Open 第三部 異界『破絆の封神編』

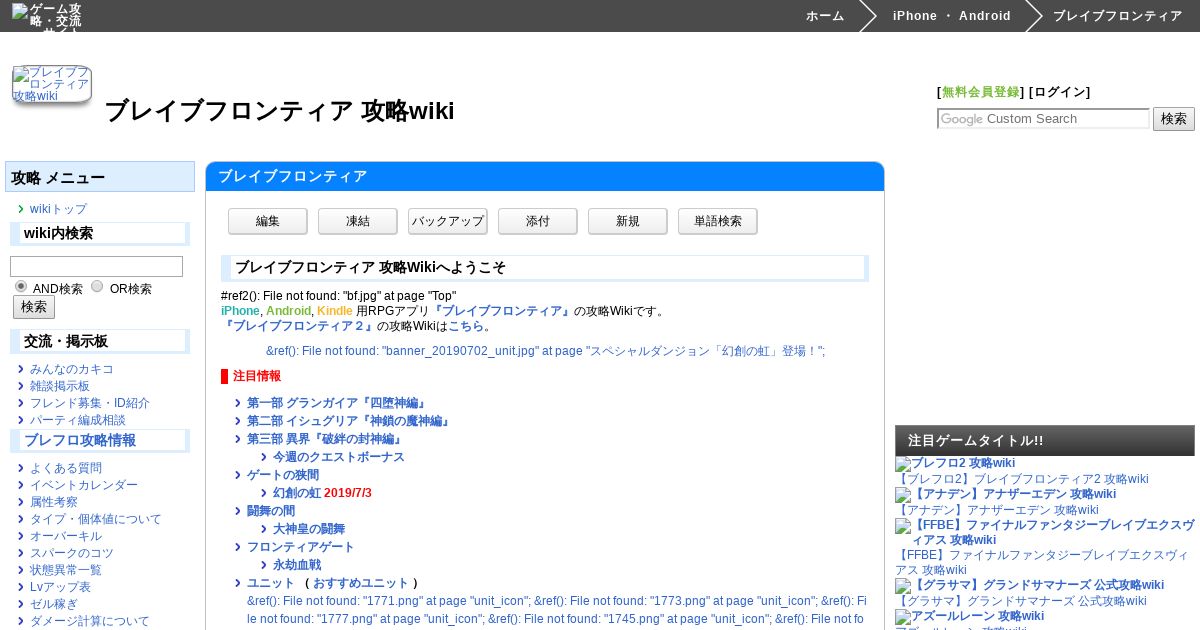(x=326, y=439)
